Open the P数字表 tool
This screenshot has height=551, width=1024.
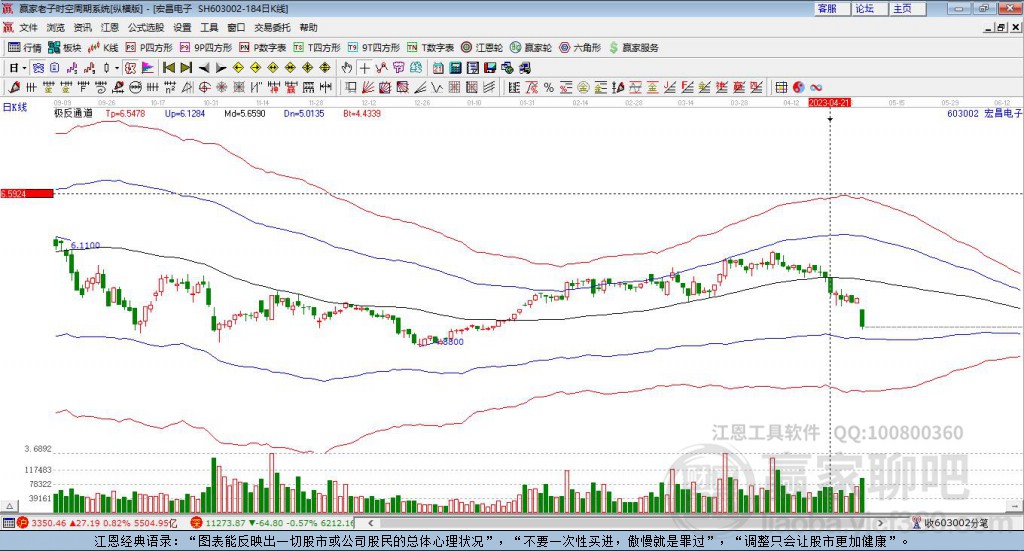pos(263,48)
